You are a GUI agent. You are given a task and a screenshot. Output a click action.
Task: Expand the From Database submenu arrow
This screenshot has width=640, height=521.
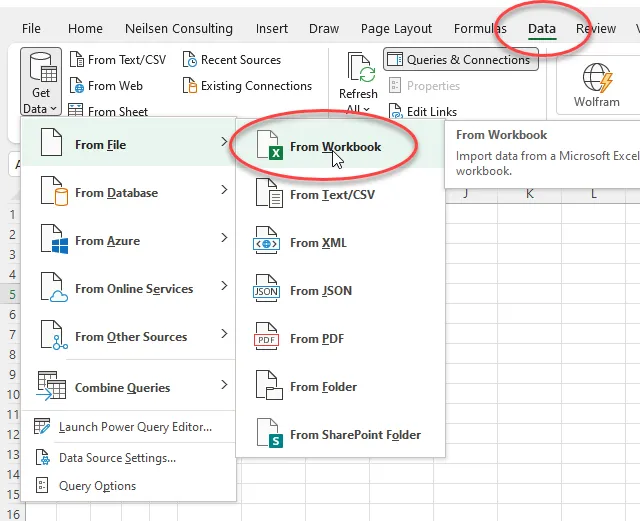tap(224, 189)
